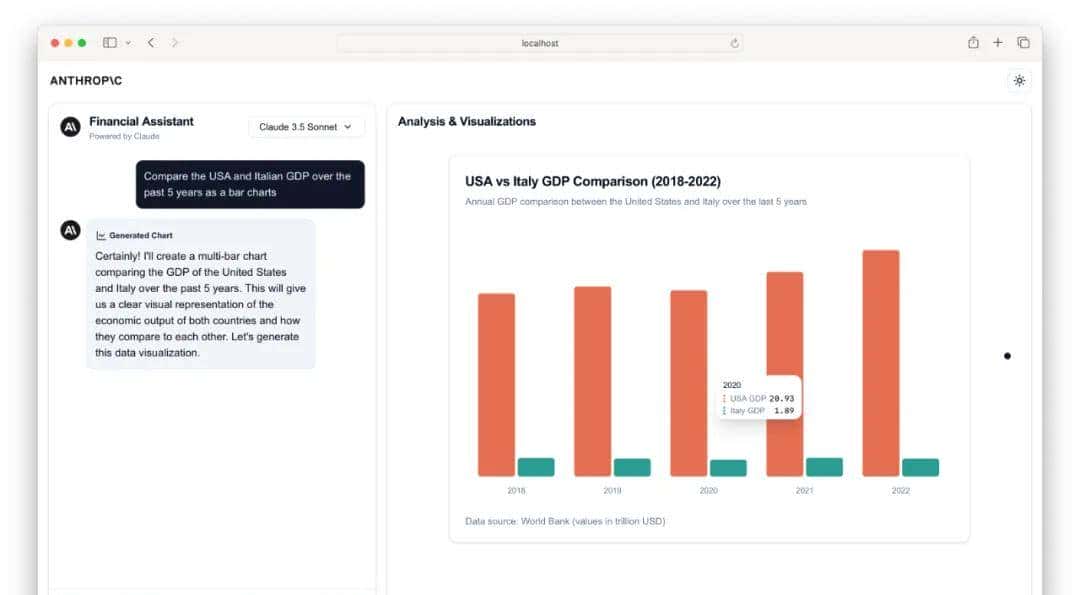Viewport: 1080px width, 595px height.
Task: Click the 2018 Italy GDP teal bar
Action: point(536,467)
